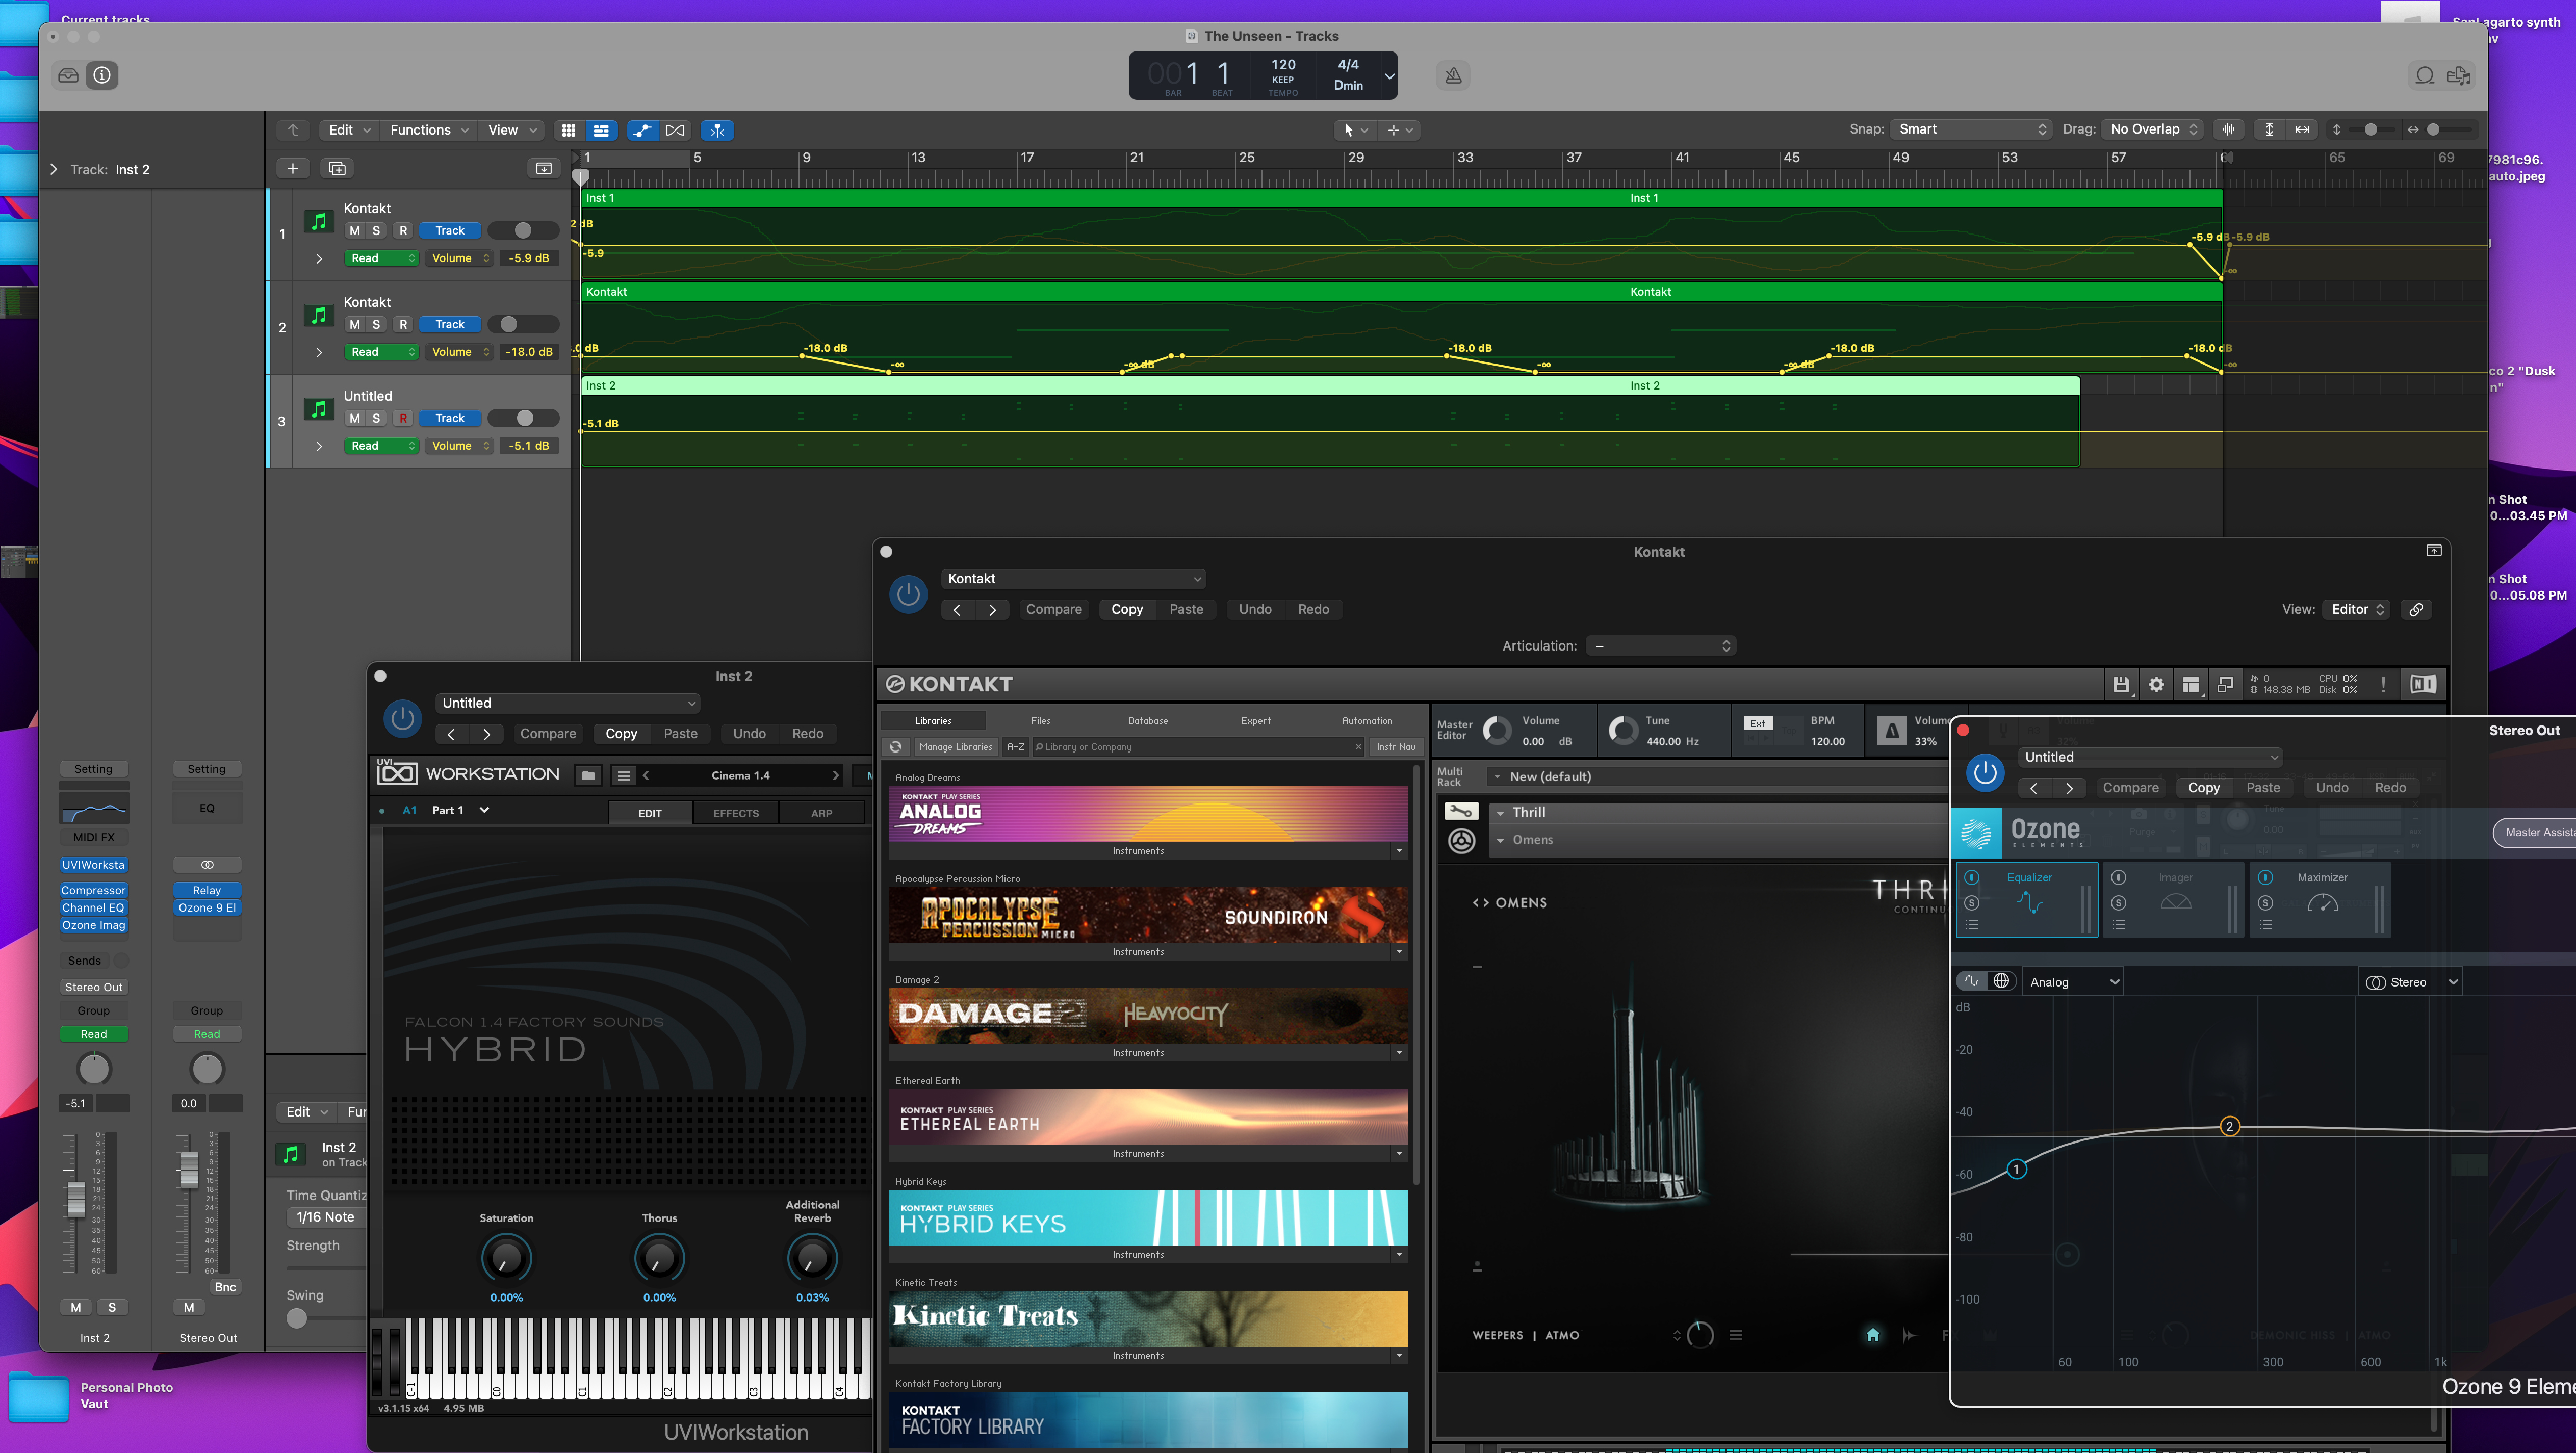This screenshot has height=1453, width=2576.
Task: Switch to the EFFECTS tab in UVI Workstation
Action: [735, 813]
